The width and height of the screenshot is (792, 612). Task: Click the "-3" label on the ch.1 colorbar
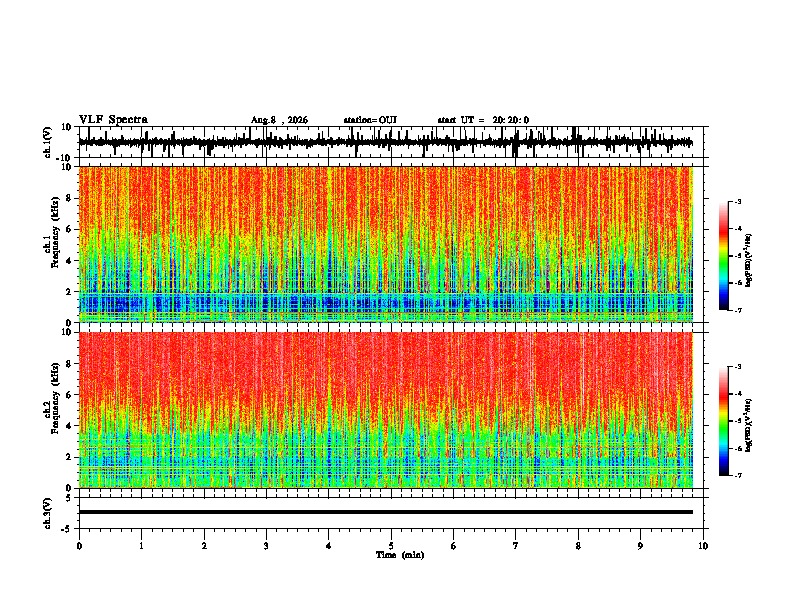(738, 201)
